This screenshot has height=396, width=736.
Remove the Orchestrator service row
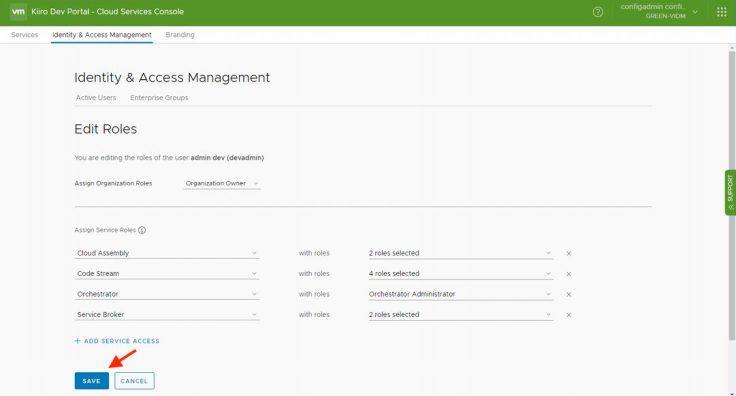coord(568,295)
